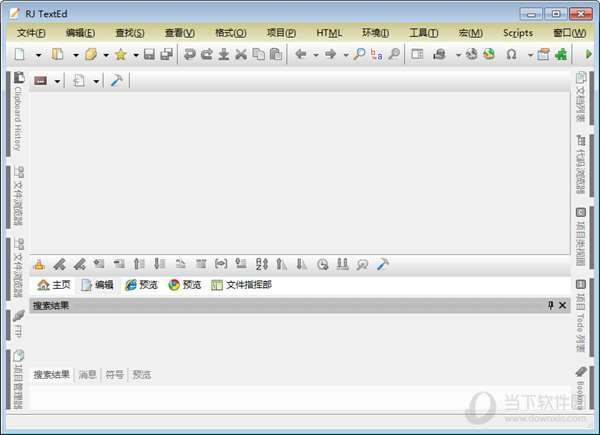The width and height of the screenshot is (600, 435).
Task: Click the green globe browser icon
Action: 489,54
